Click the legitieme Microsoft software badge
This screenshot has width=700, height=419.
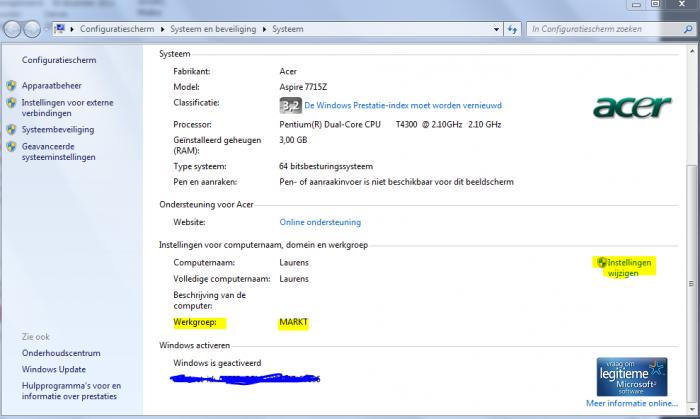(x=632, y=377)
